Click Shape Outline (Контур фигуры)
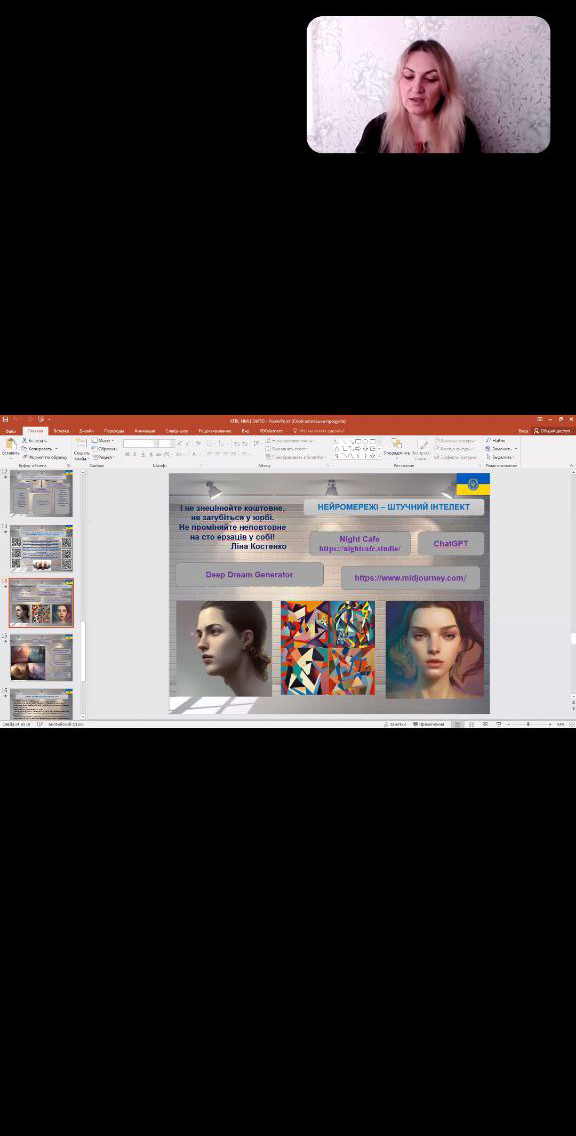The height and width of the screenshot is (1136, 576). (x=455, y=448)
